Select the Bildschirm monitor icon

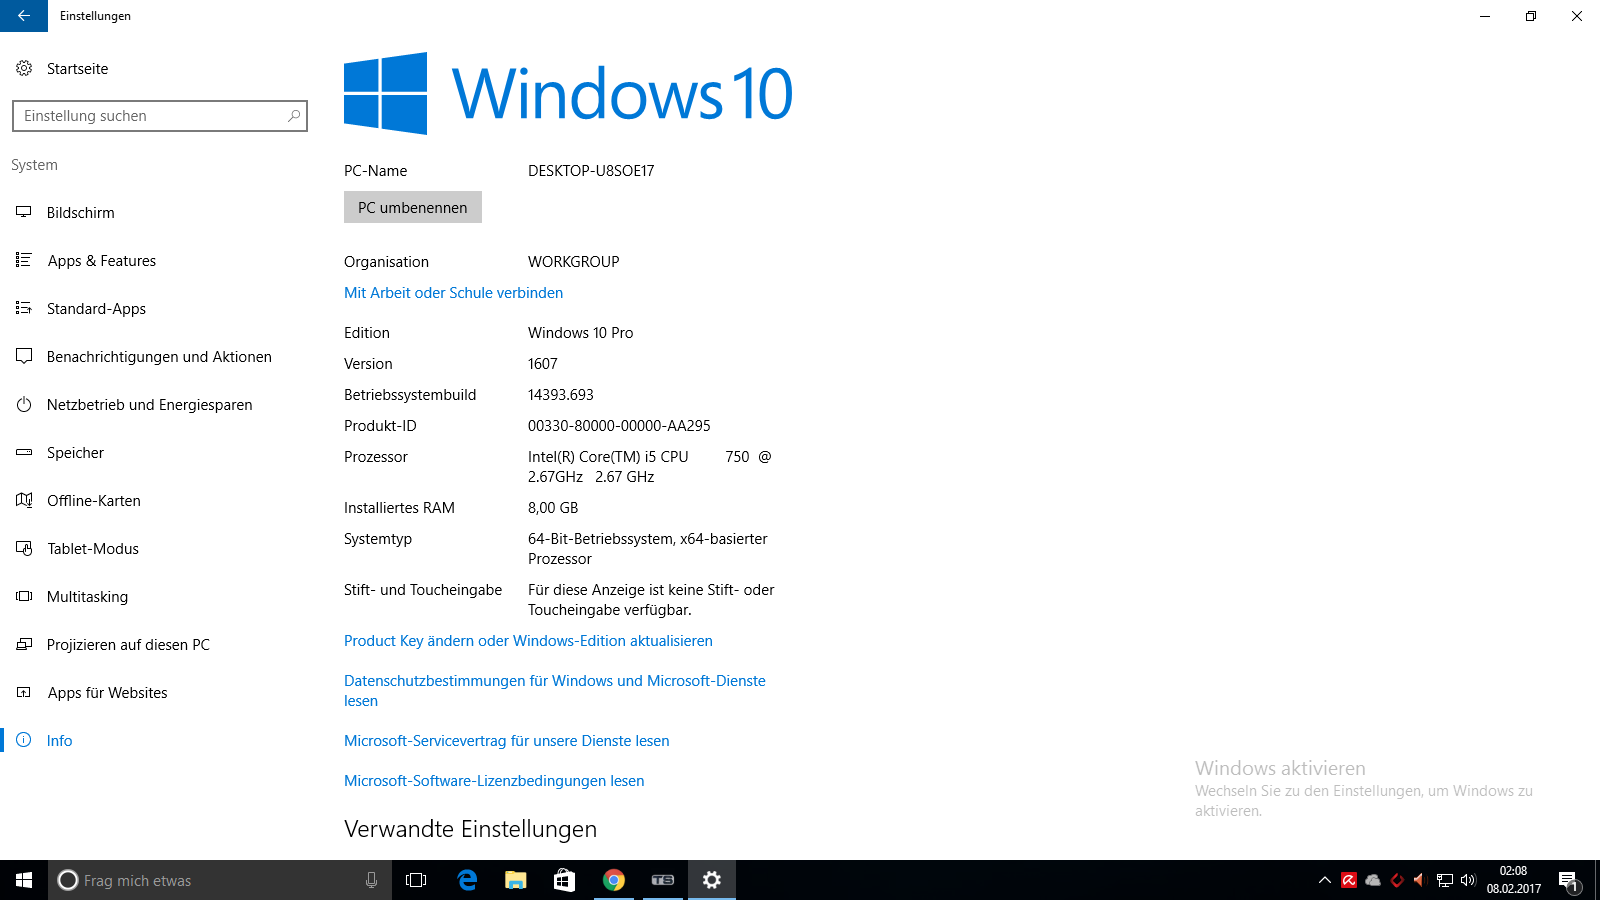tap(24, 212)
